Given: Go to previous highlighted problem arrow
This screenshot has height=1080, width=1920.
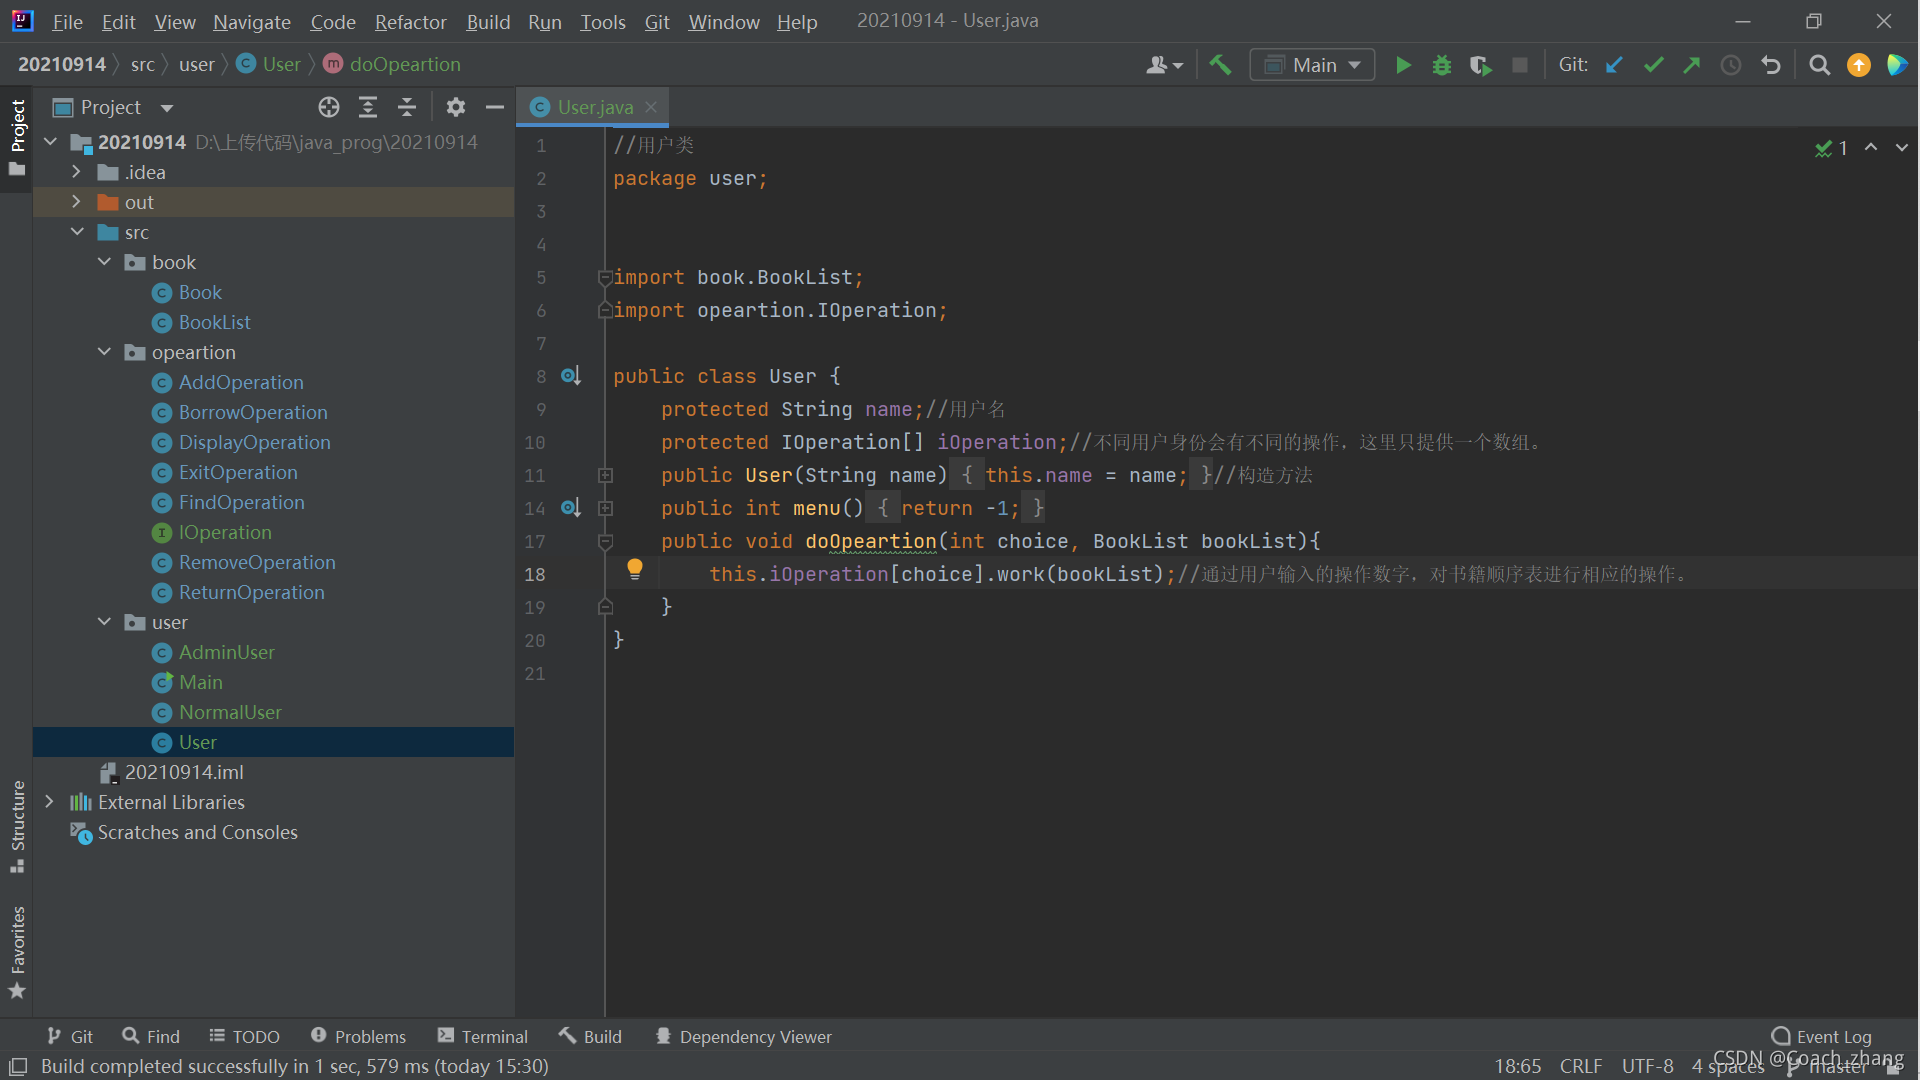Looking at the screenshot, I should point(1871,147).
